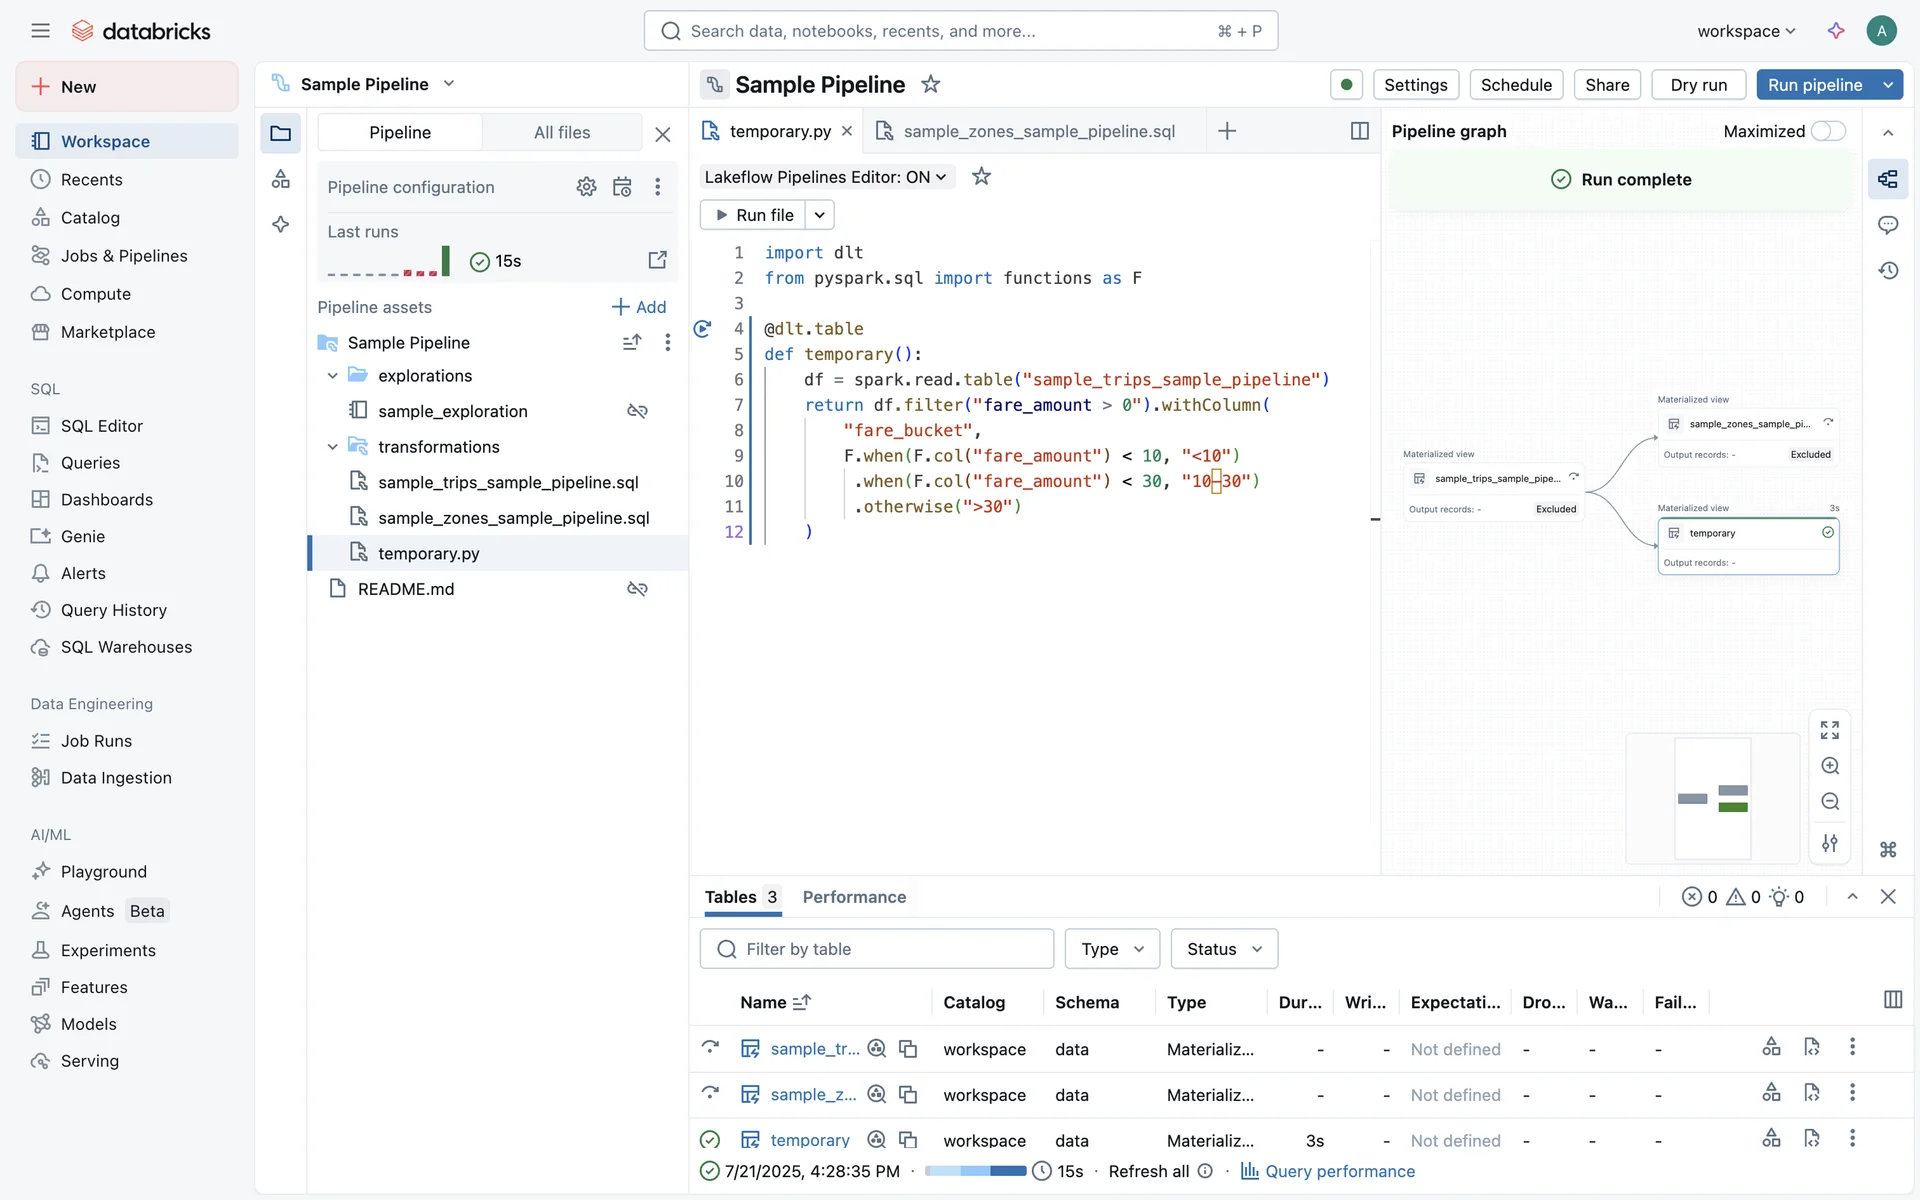Open the Query performance link
1920x1200 pixels.
[1339, 1171]
